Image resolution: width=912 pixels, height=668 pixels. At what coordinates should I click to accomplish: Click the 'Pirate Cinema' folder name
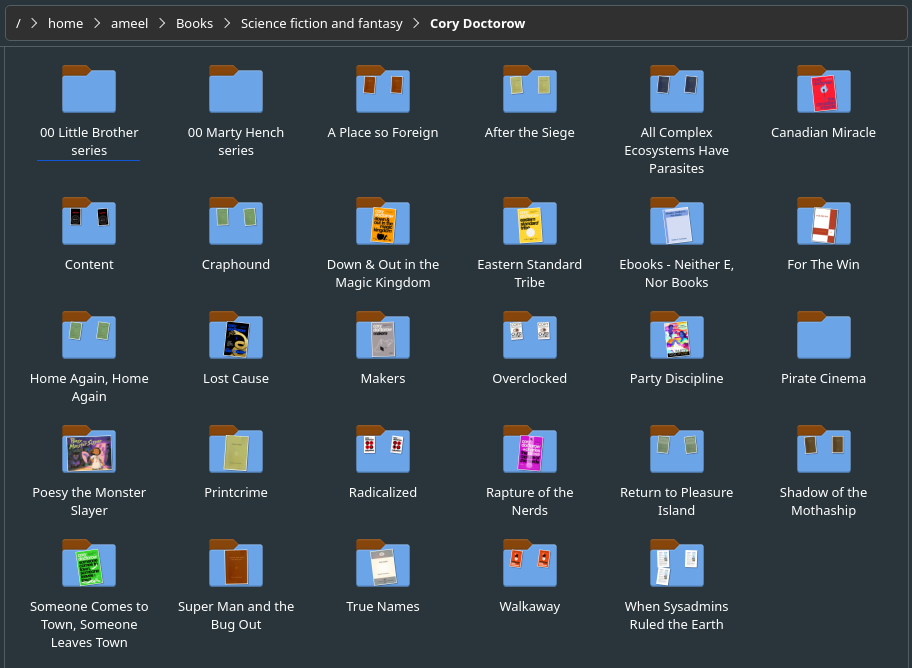click(824, 378)
